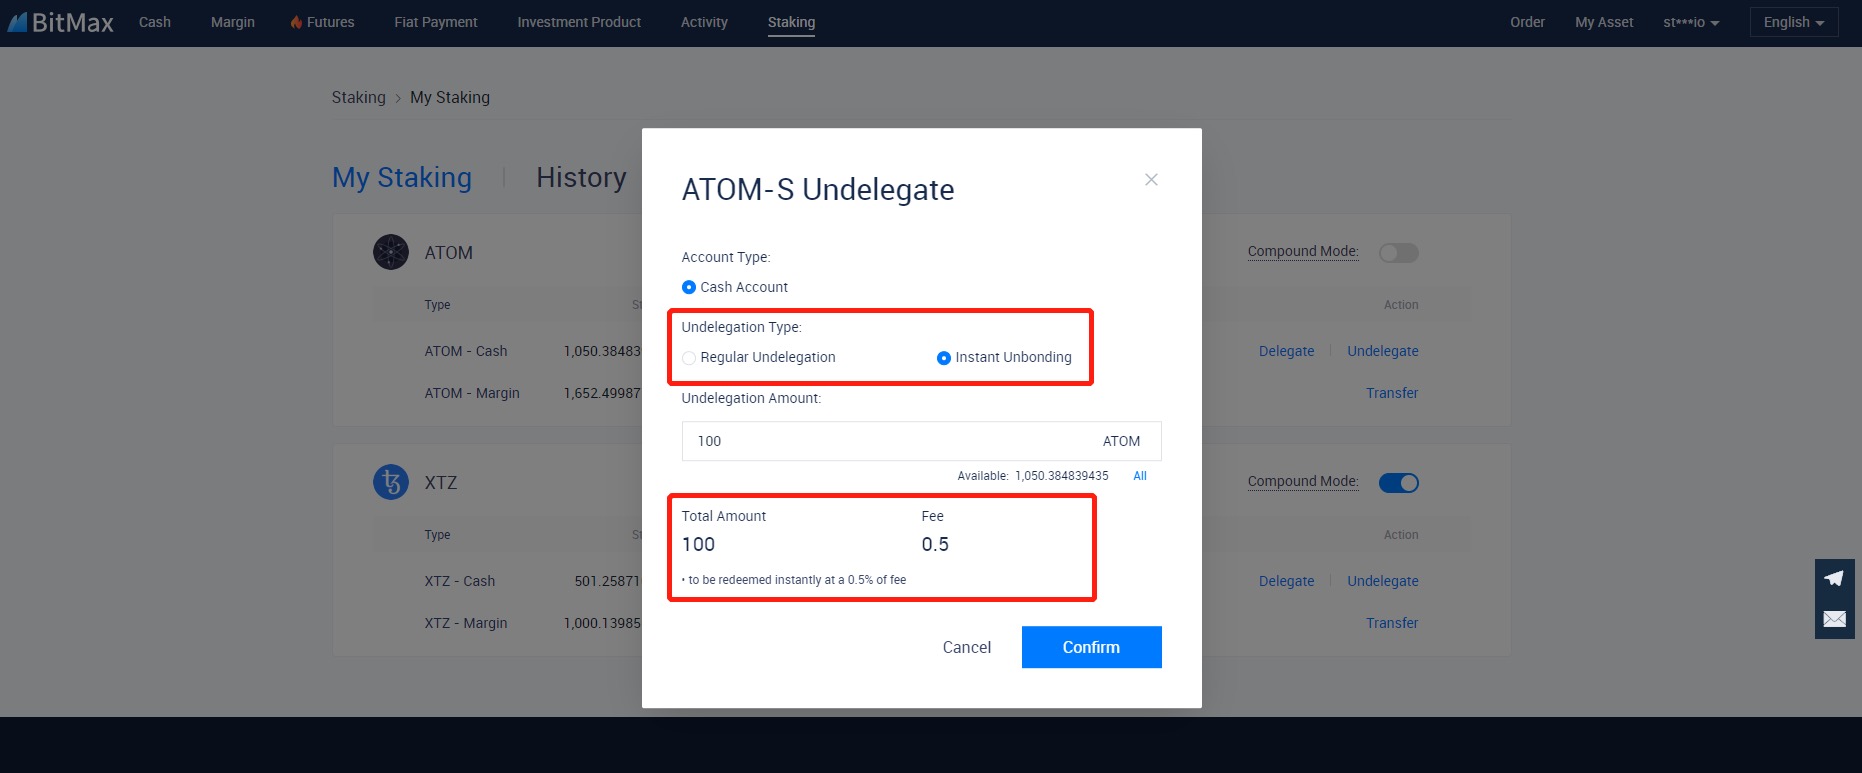1862x773 pixels.
Task: Click the ATOM coin icon
Action: pyautogui.click(x=391, y=252)
